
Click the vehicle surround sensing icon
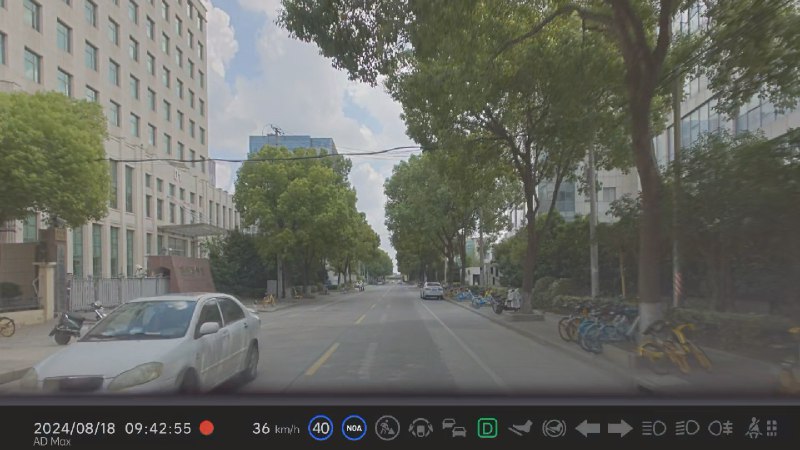coord(420,428)
